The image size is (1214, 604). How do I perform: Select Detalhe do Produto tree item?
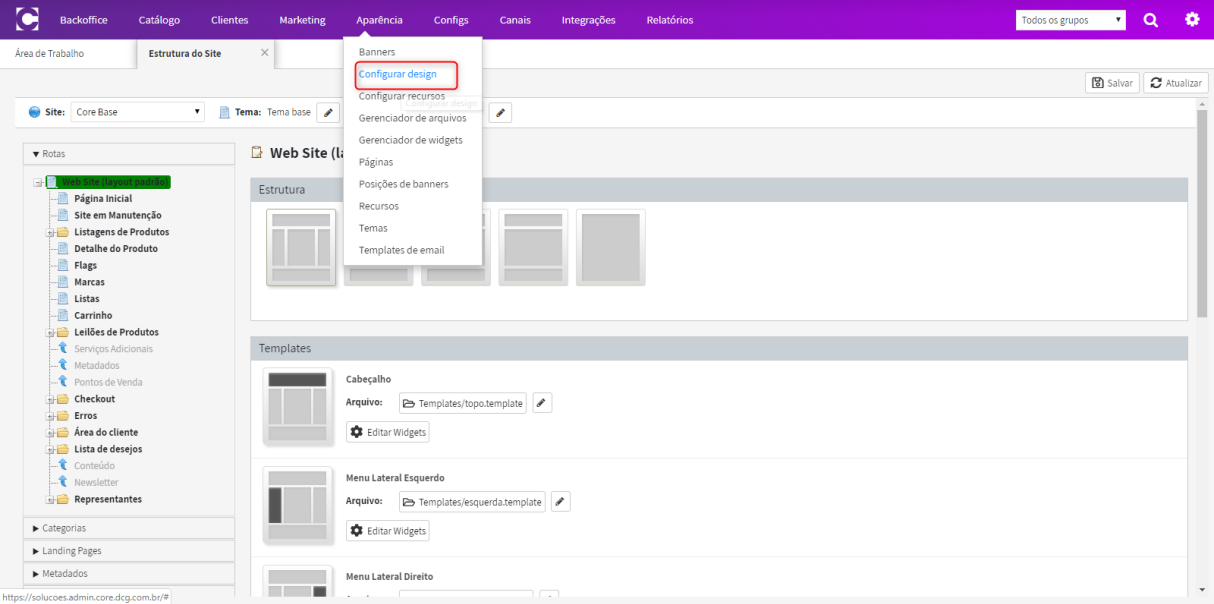(116, 249)
